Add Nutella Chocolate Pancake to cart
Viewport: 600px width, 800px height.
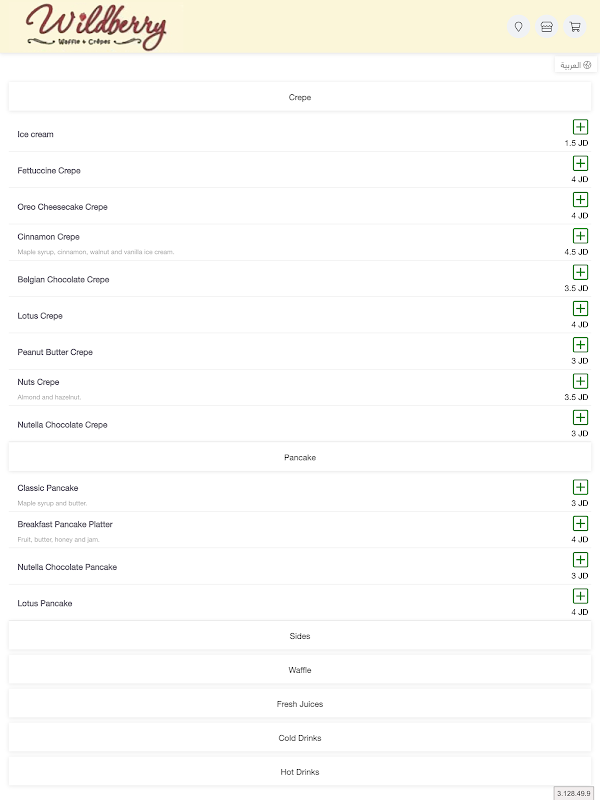[580, 560]
